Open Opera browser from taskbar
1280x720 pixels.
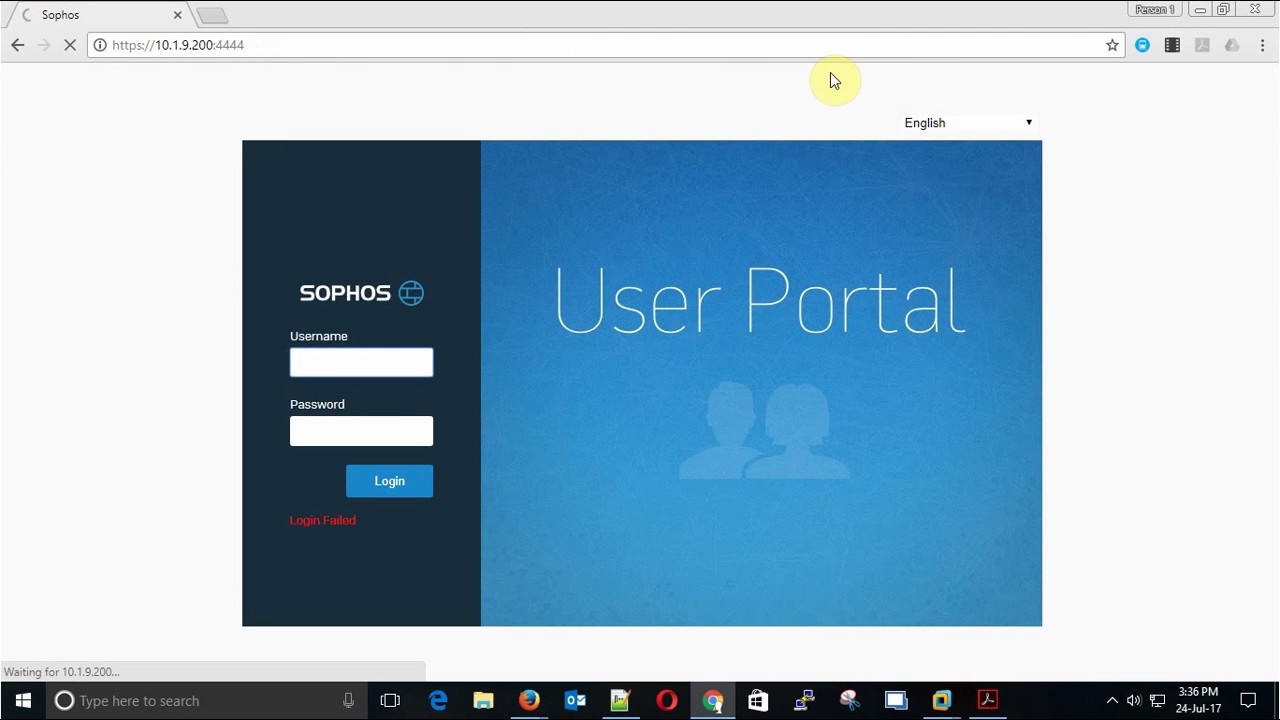(x=666, y=701)
